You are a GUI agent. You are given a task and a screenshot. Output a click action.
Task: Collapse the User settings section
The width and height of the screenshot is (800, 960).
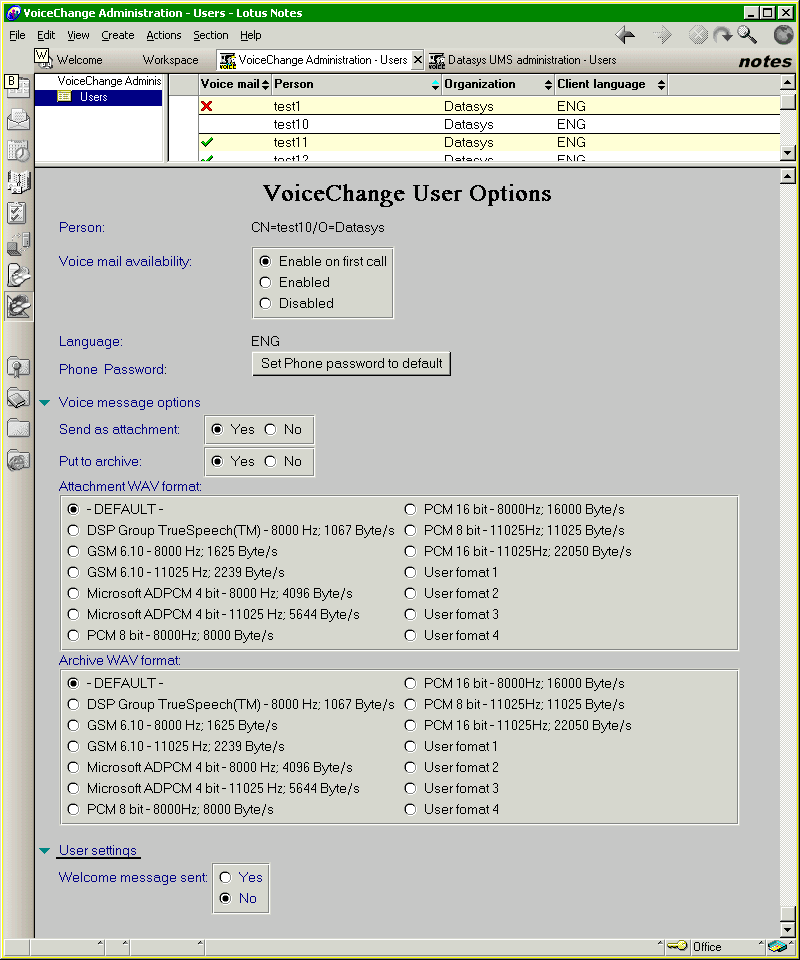45,850
